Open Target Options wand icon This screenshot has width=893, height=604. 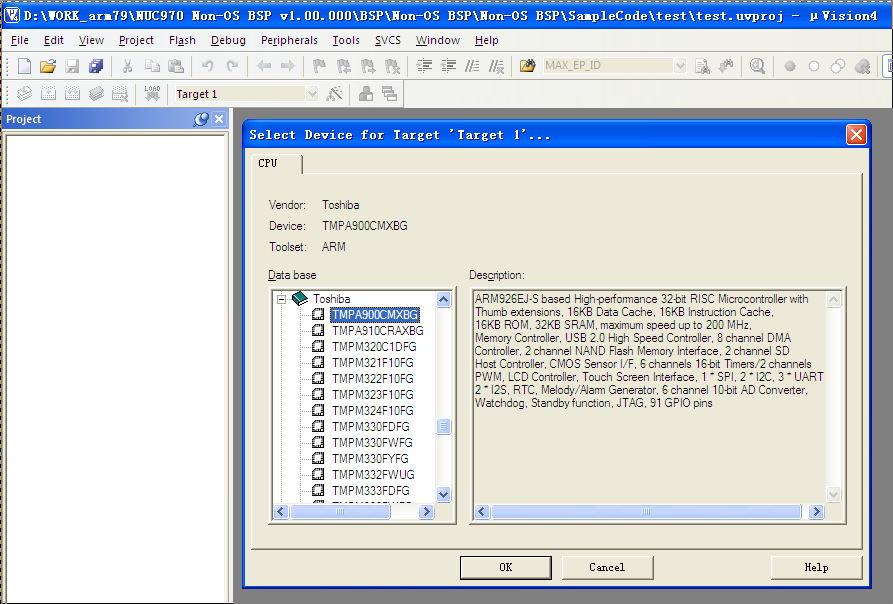pyautogui.click(x=335, y=94)
